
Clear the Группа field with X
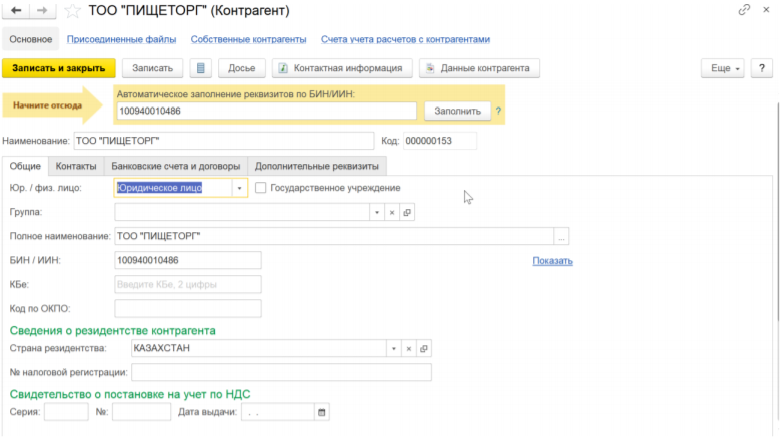(392, 212)
